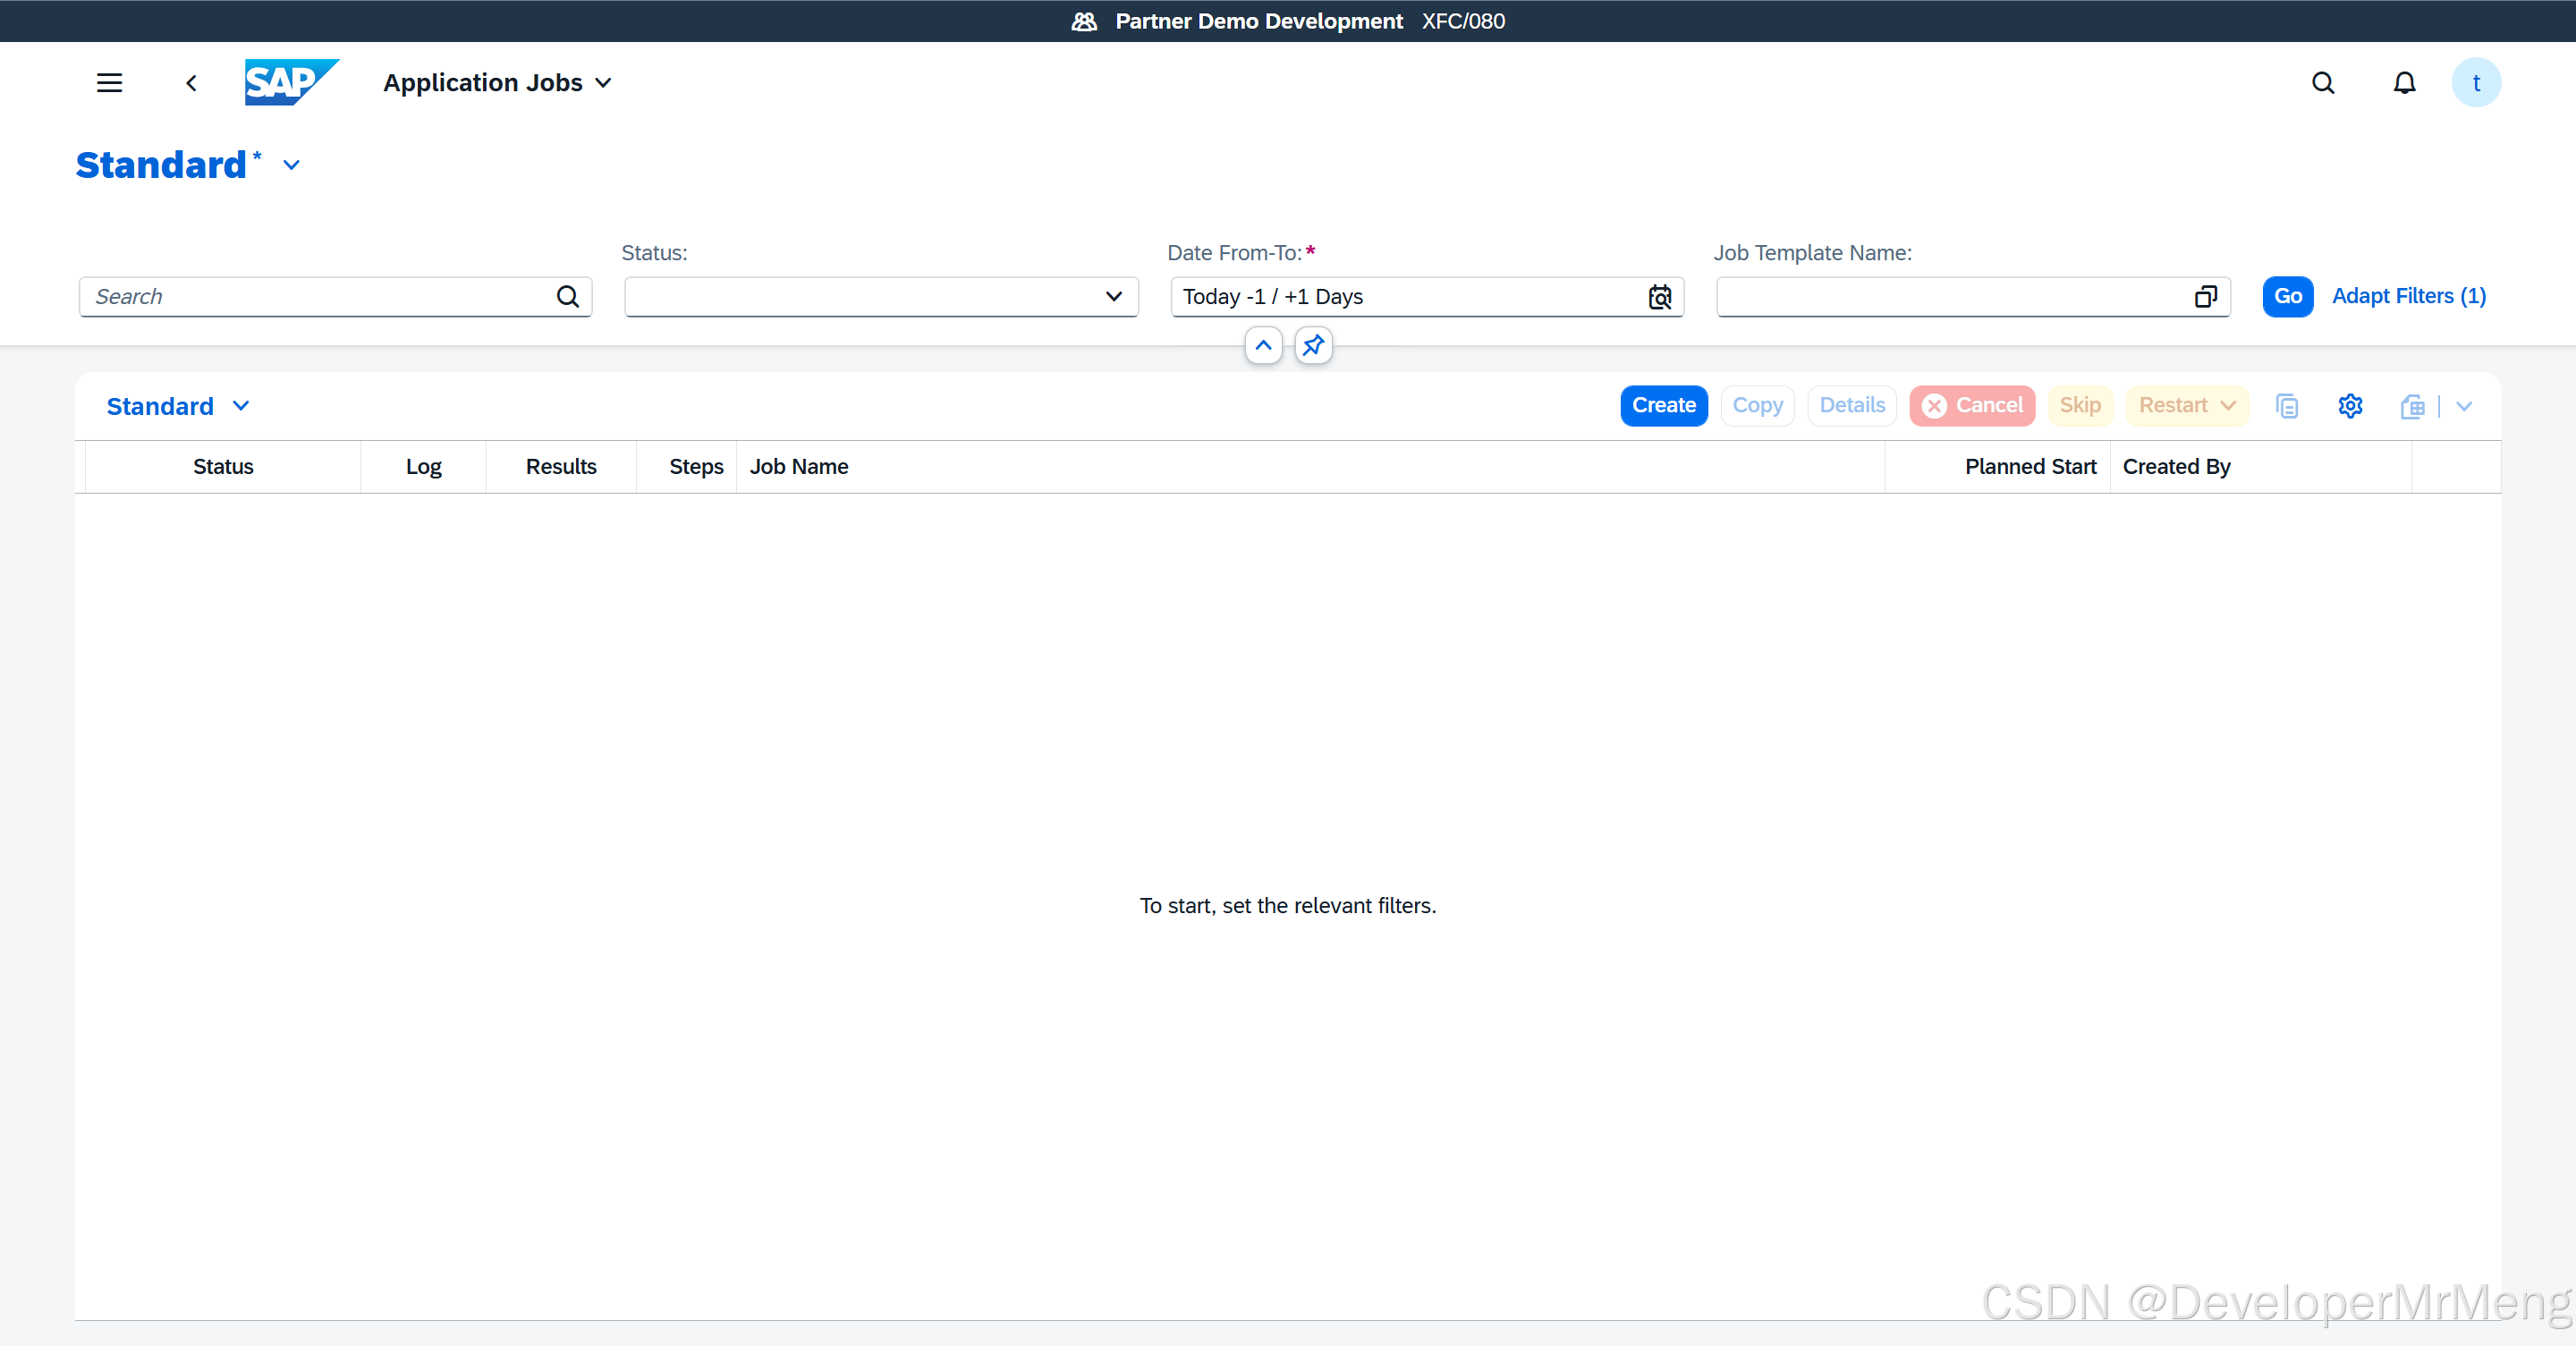Open Job Template Name value help icon
2576x1346 pixels.
(x=2205, y=297)
